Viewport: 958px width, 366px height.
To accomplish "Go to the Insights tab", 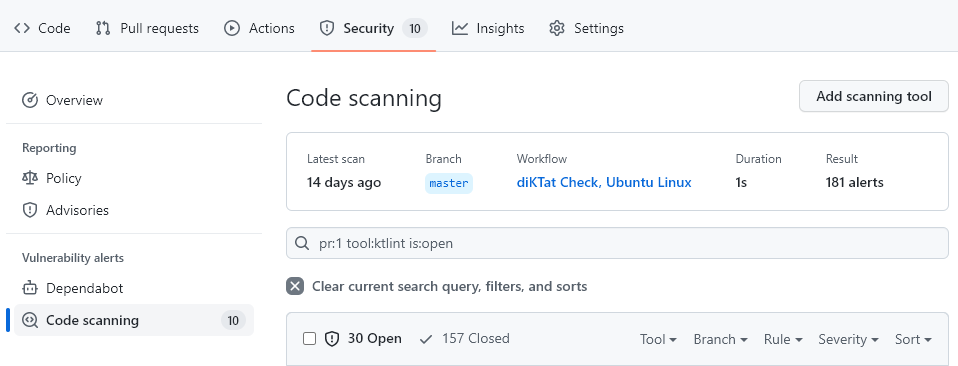I will point(488,28).
